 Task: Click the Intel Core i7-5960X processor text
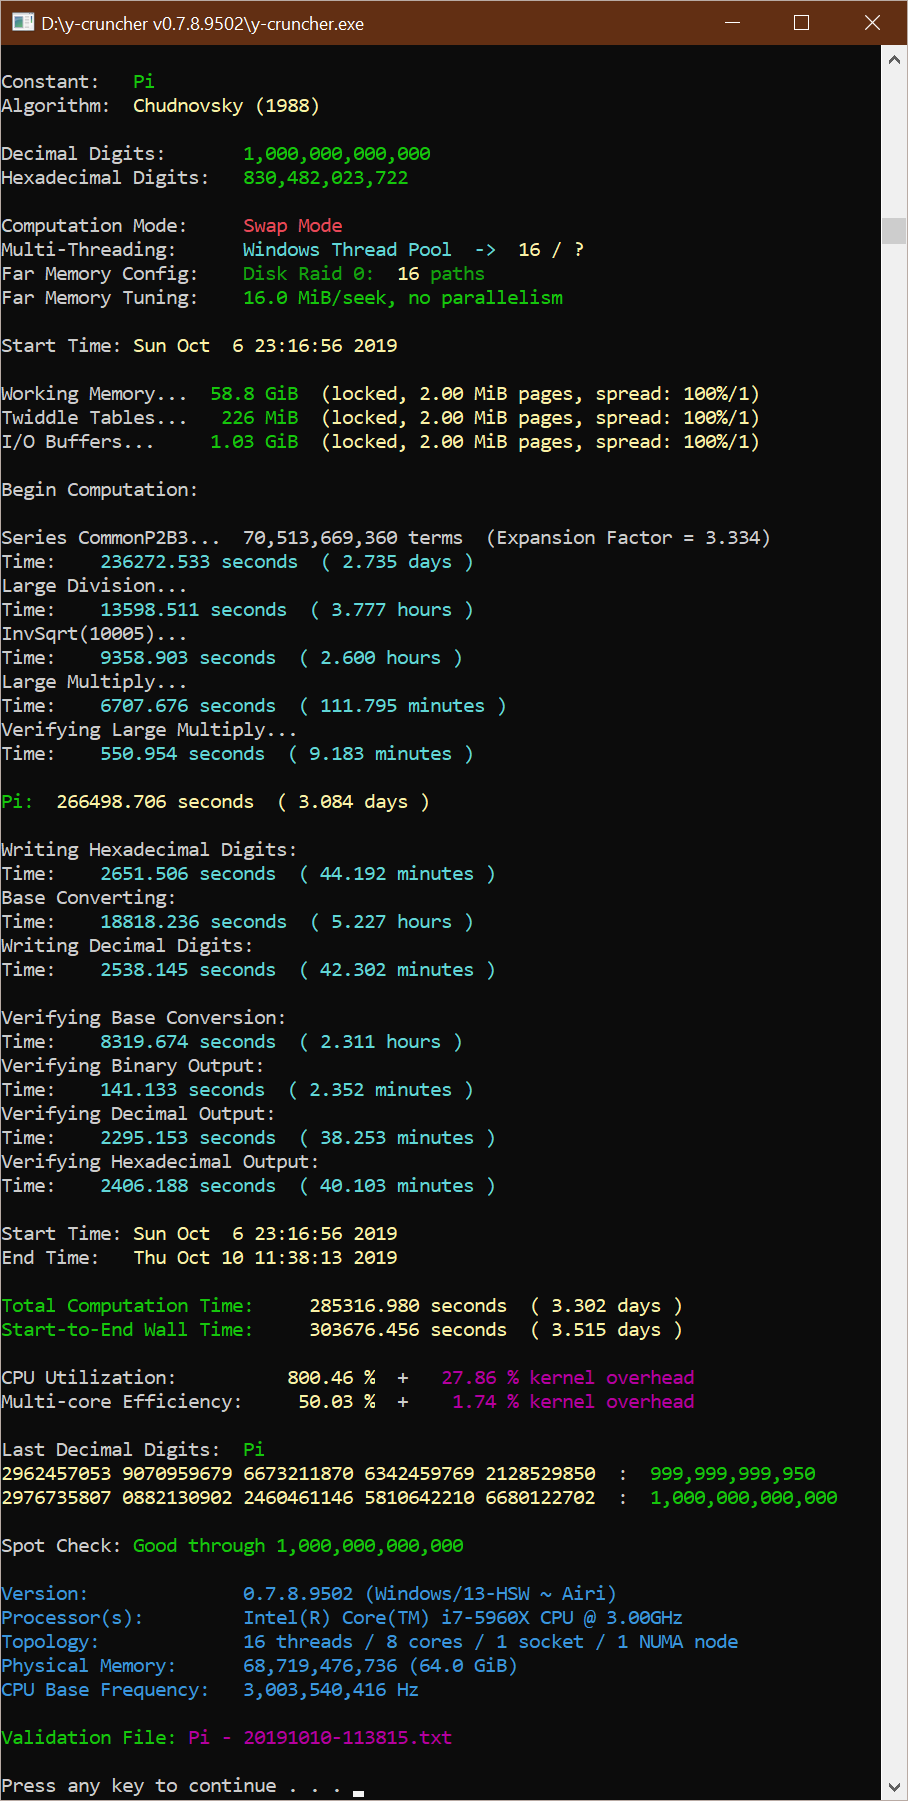tap(462, 1618)
